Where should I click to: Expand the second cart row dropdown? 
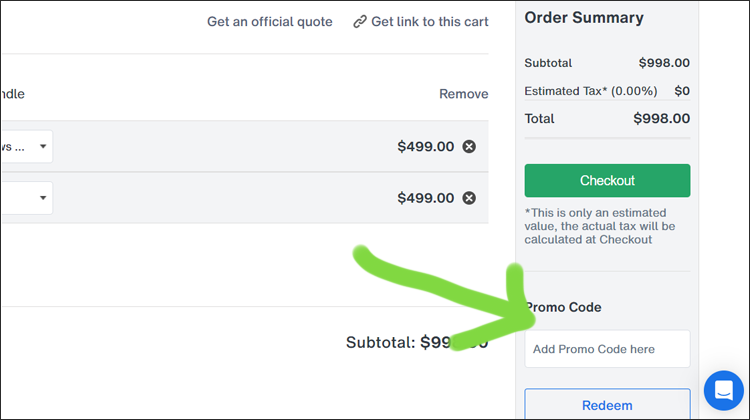[x=42, y=198]
